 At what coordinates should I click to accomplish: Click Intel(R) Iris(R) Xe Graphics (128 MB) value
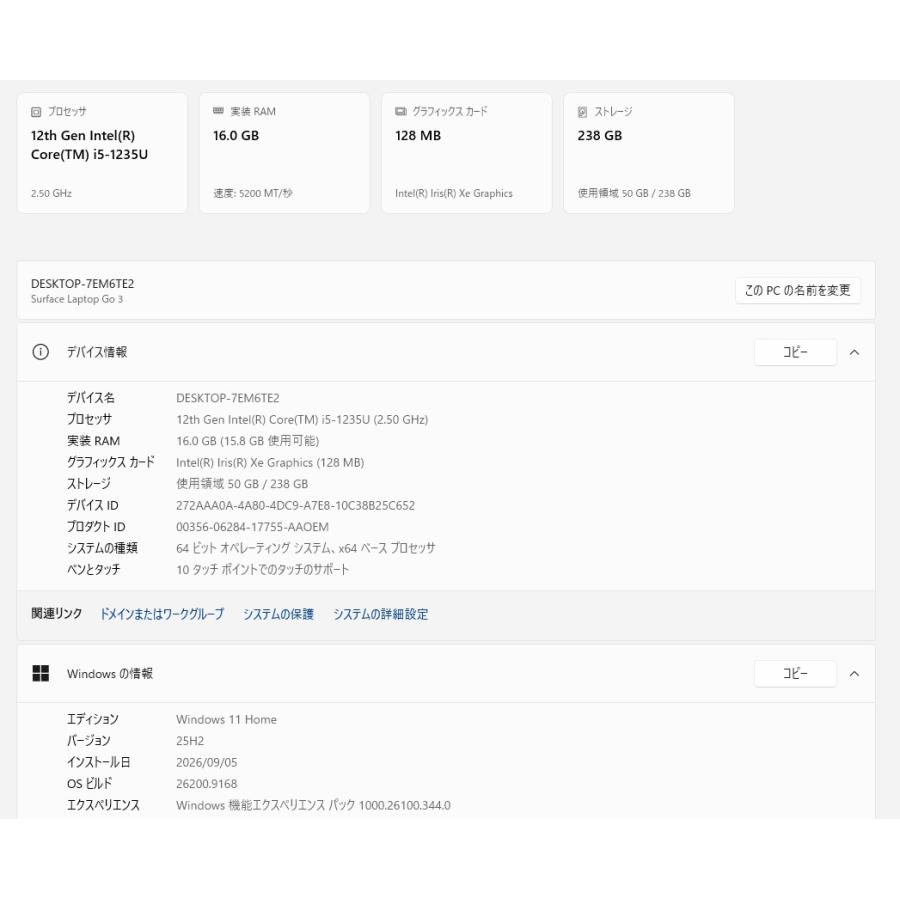point(270,463)
